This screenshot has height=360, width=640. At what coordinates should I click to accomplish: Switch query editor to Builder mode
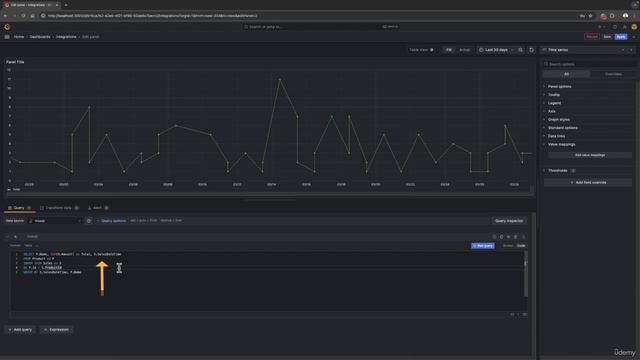[508, 246]
